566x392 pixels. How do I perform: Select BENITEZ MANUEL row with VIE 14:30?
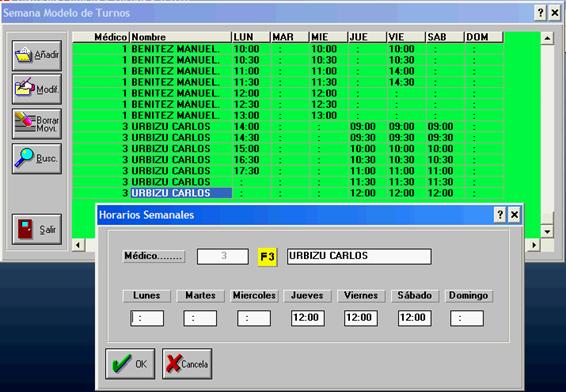coord(288,82)
